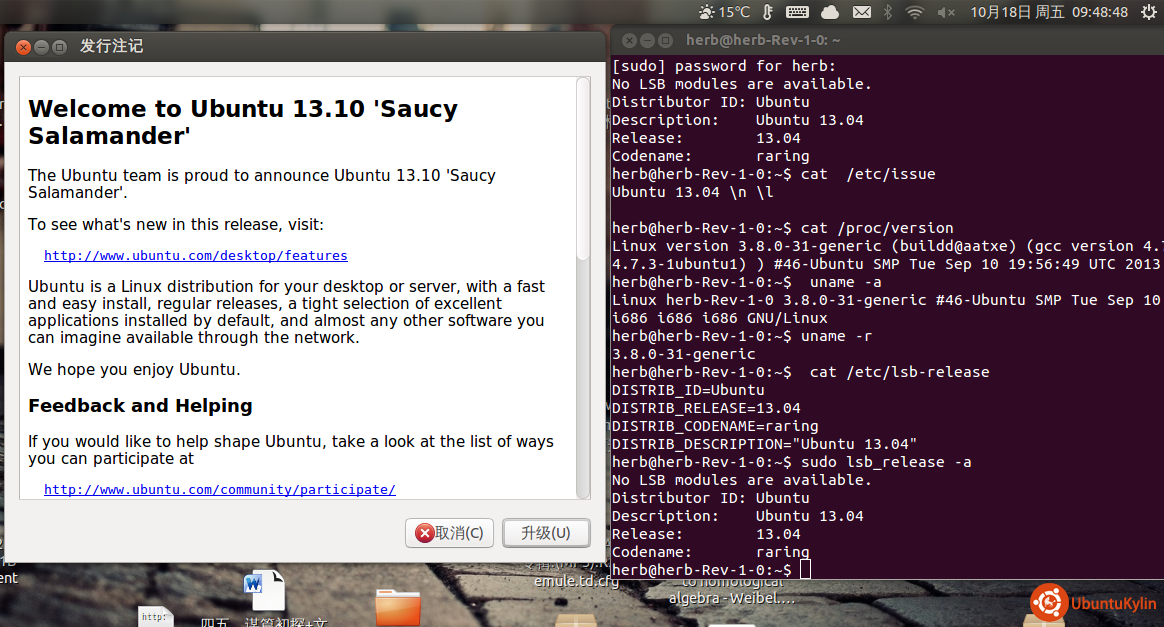Open the cloud sync indicator
The image size is (1164, 627).
click(830, 12)
